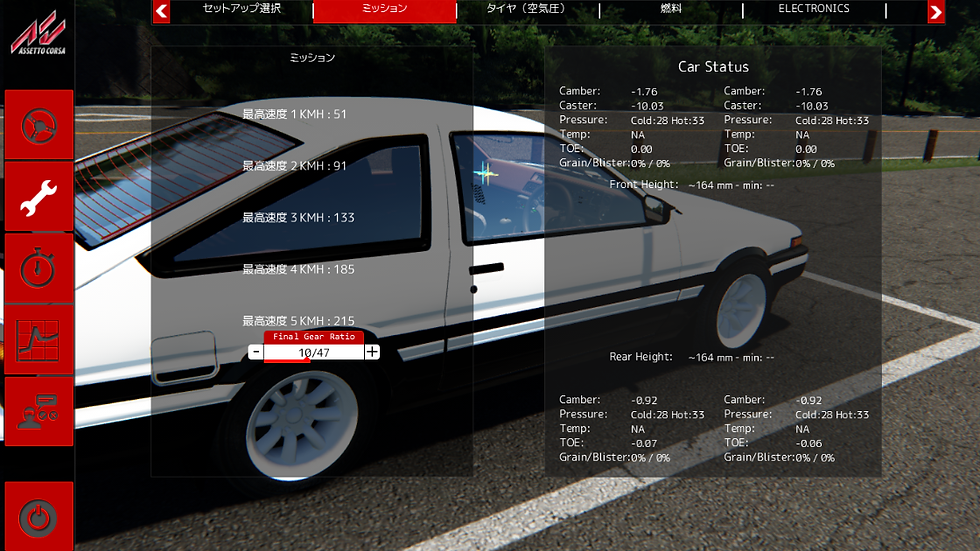
Task: Click the Final Gear Ratio label
Action: click(314, 337)
